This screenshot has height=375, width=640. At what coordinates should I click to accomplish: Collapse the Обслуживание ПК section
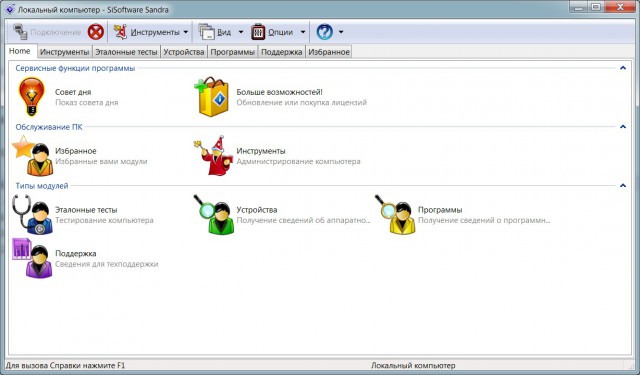coord(623,126)
